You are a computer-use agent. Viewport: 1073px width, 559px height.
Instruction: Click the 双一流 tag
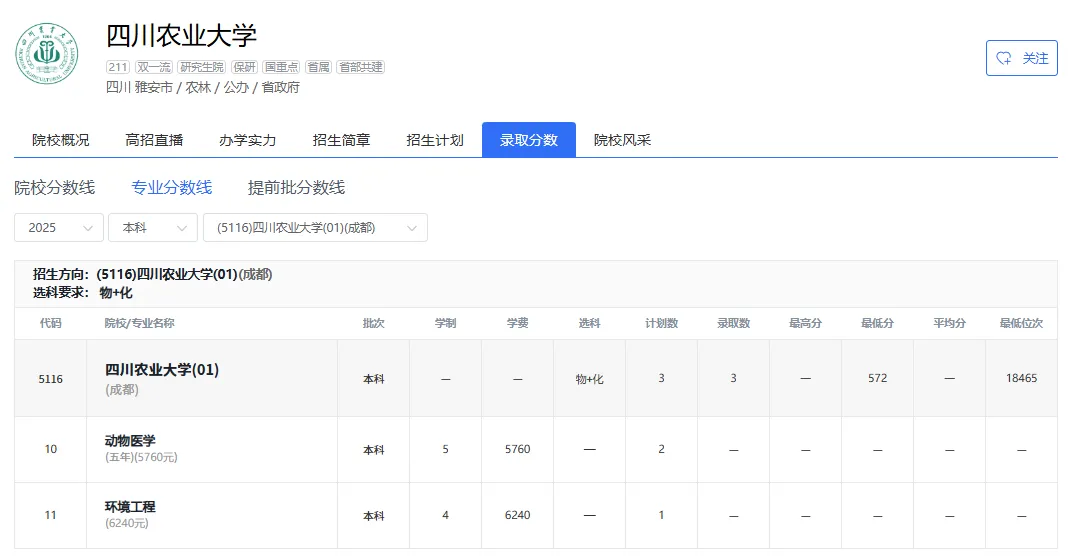pyautogui.click(x=153, y=67)
